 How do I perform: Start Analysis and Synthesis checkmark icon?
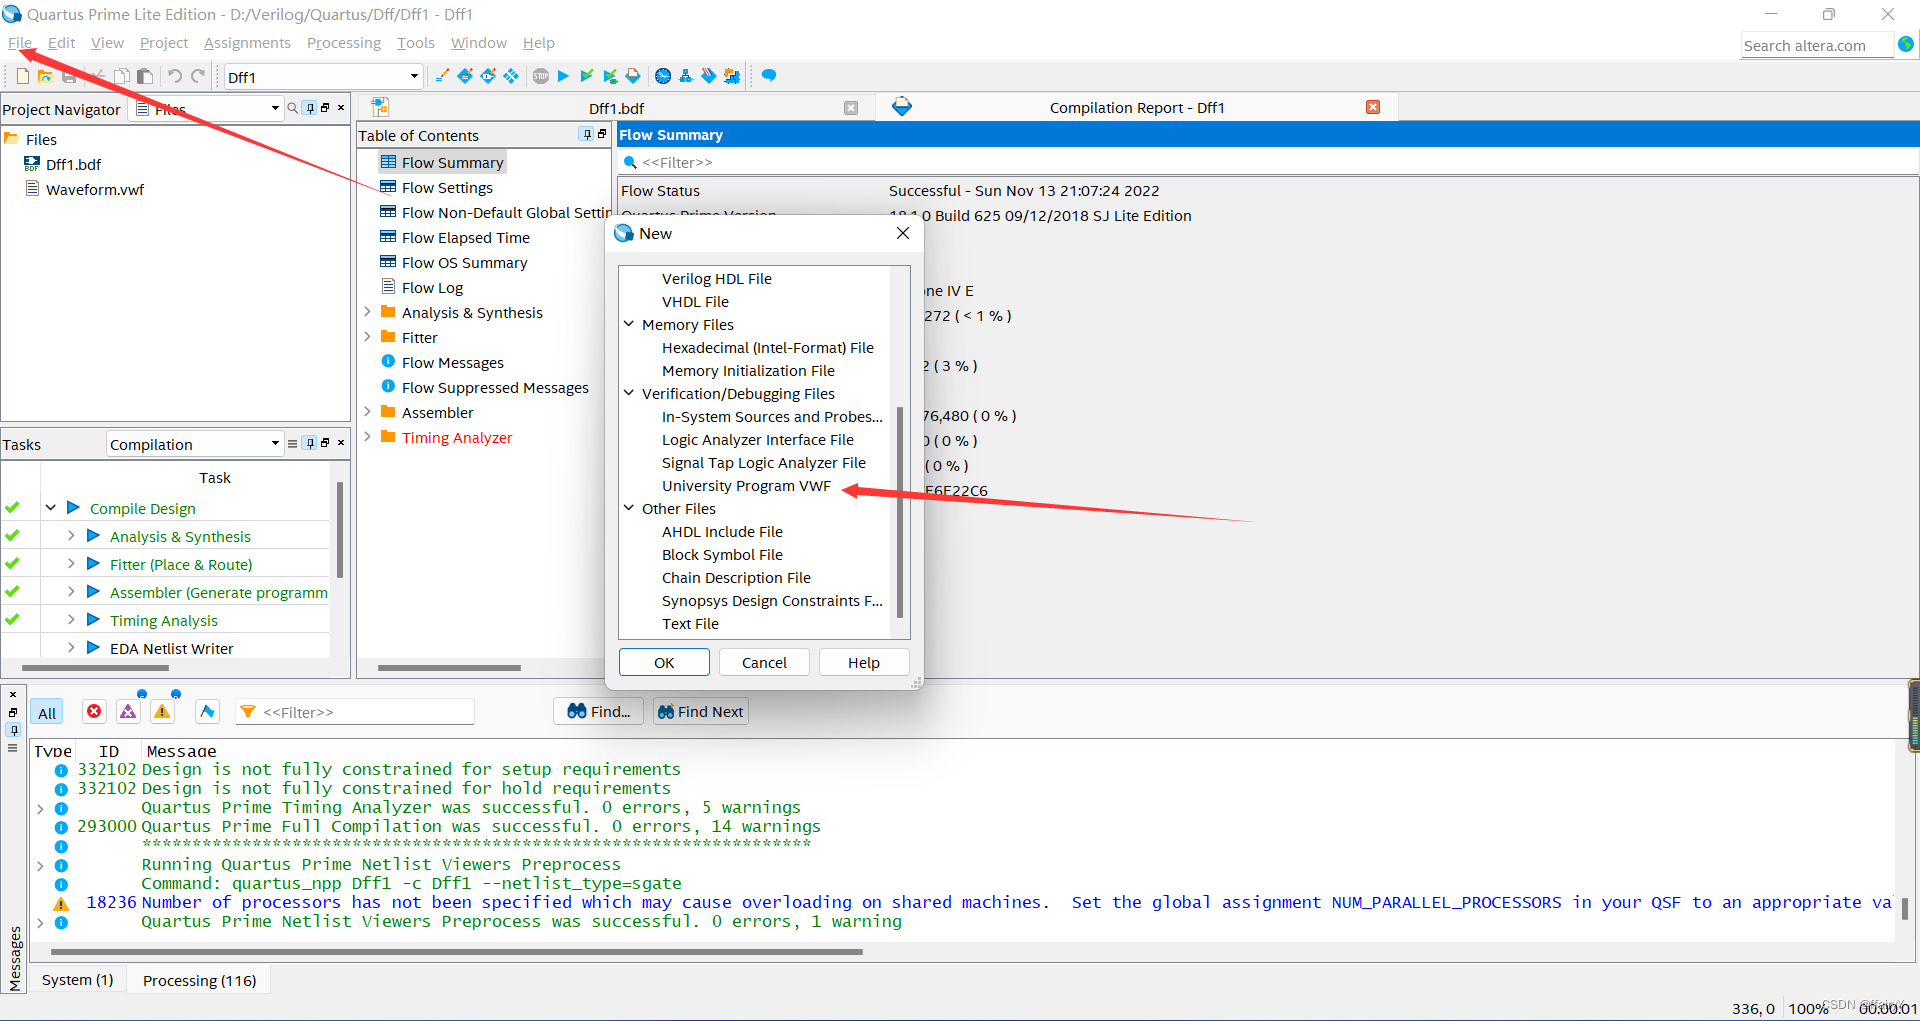[587, 76]
